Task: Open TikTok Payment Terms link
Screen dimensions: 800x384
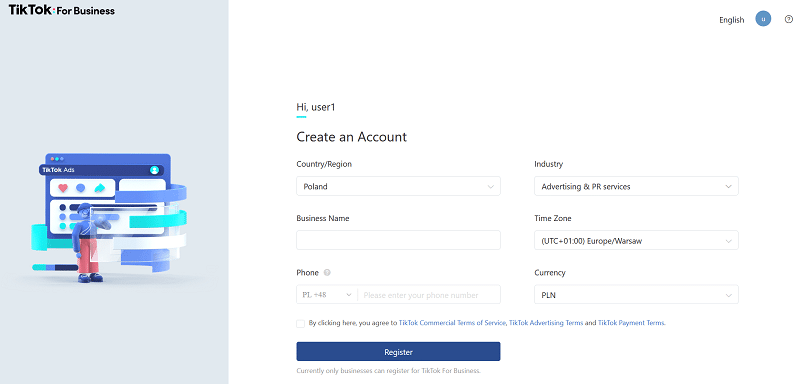Action: (x=631, y=323)
